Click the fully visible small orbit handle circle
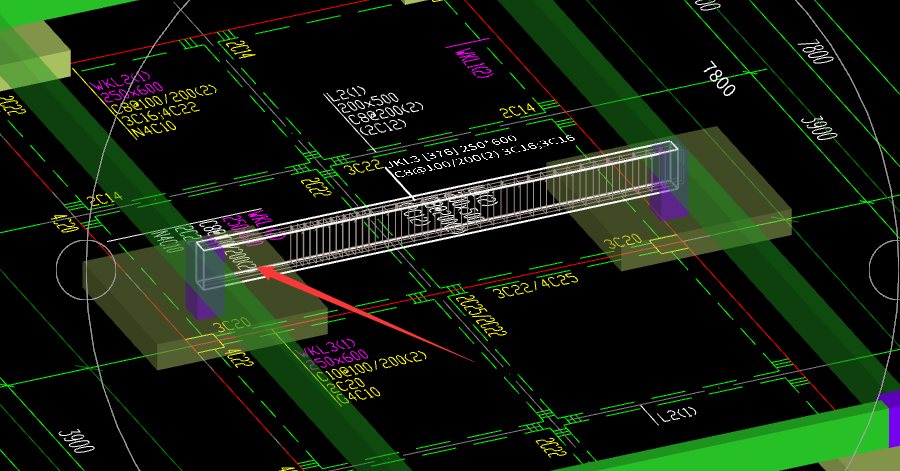This screenshot has height=471, width=900. [86, 269]
